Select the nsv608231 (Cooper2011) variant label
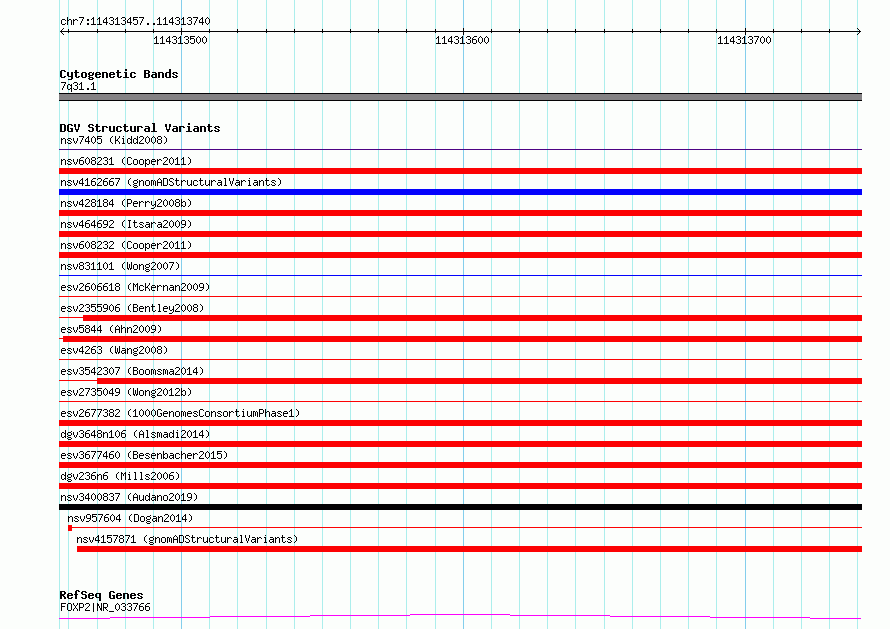Image resolution: width=890 pixels, height=629 pixels. tap(126, 161)
